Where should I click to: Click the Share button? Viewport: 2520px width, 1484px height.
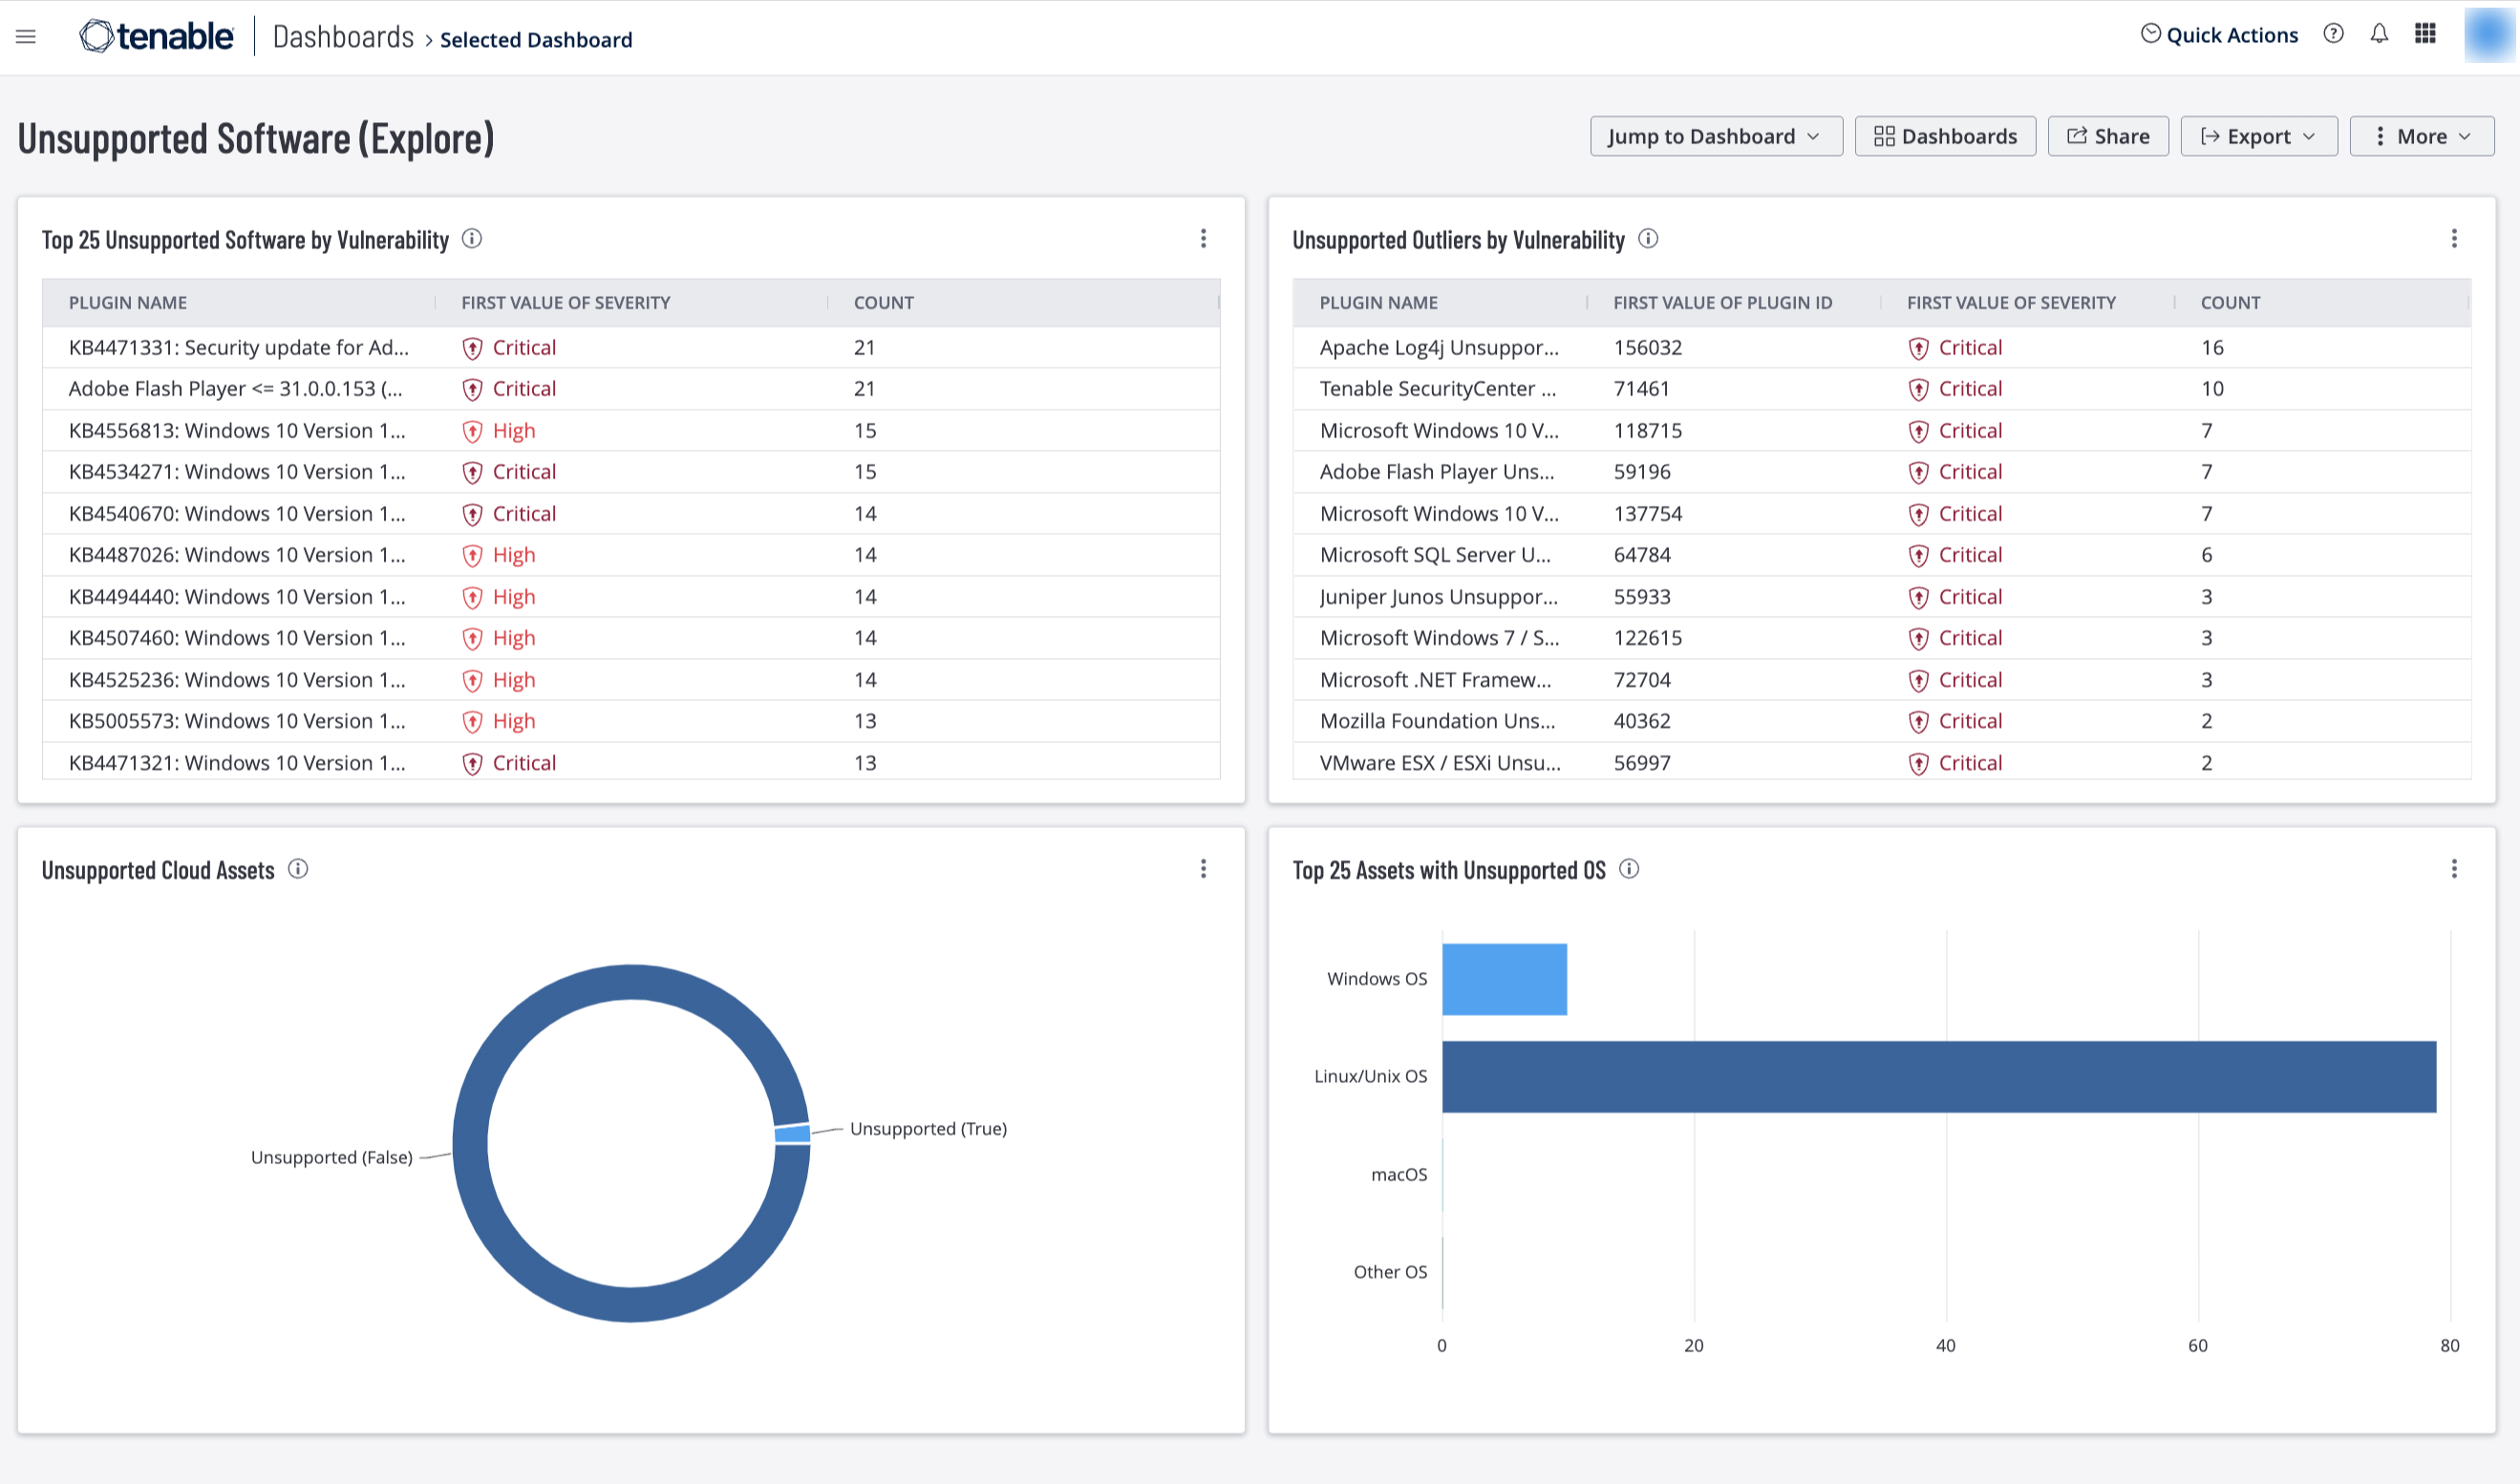click(x=2108, y=136)
